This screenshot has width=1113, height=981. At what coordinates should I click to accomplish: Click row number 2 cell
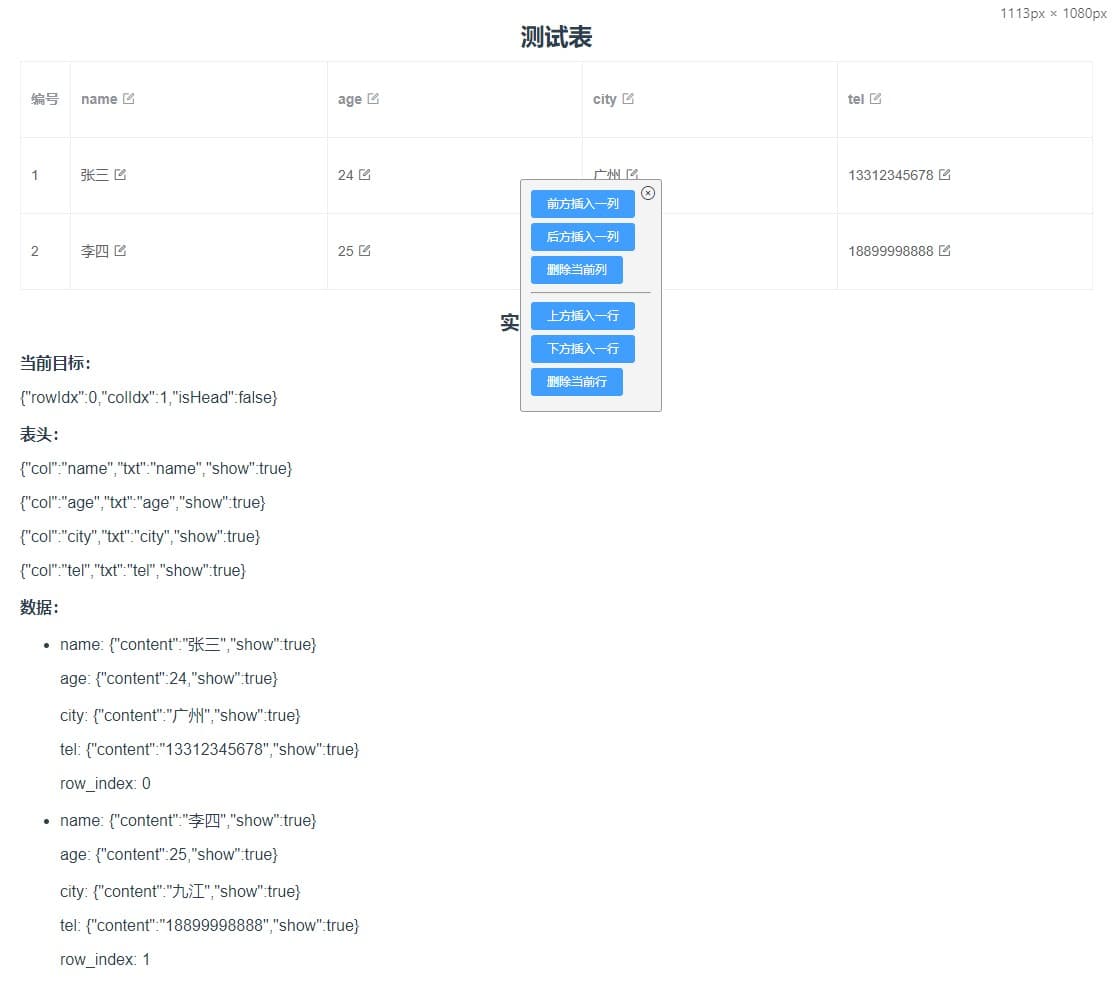[35, 251]
